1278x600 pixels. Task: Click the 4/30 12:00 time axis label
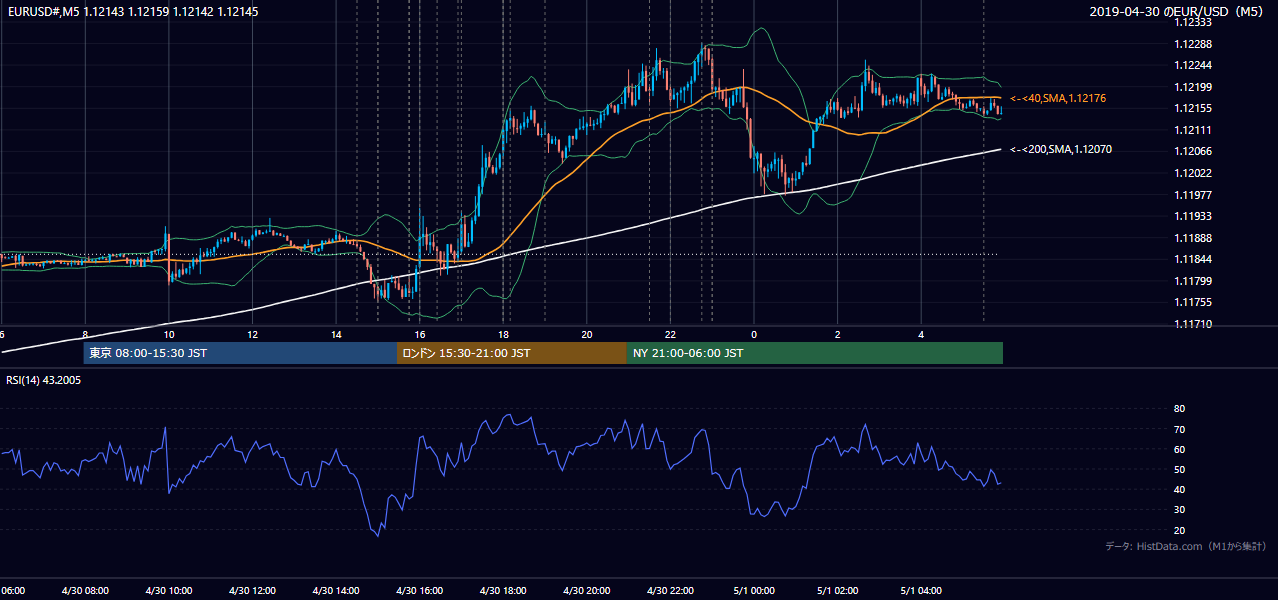coord(252,591)
